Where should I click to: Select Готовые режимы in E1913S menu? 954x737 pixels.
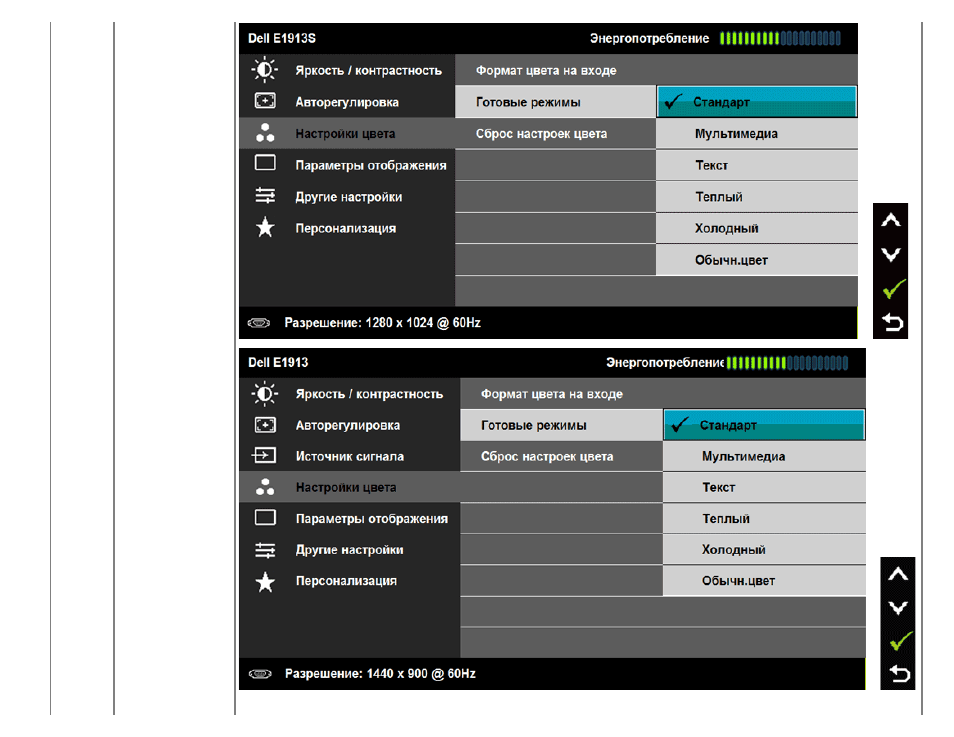coord(555,102)
